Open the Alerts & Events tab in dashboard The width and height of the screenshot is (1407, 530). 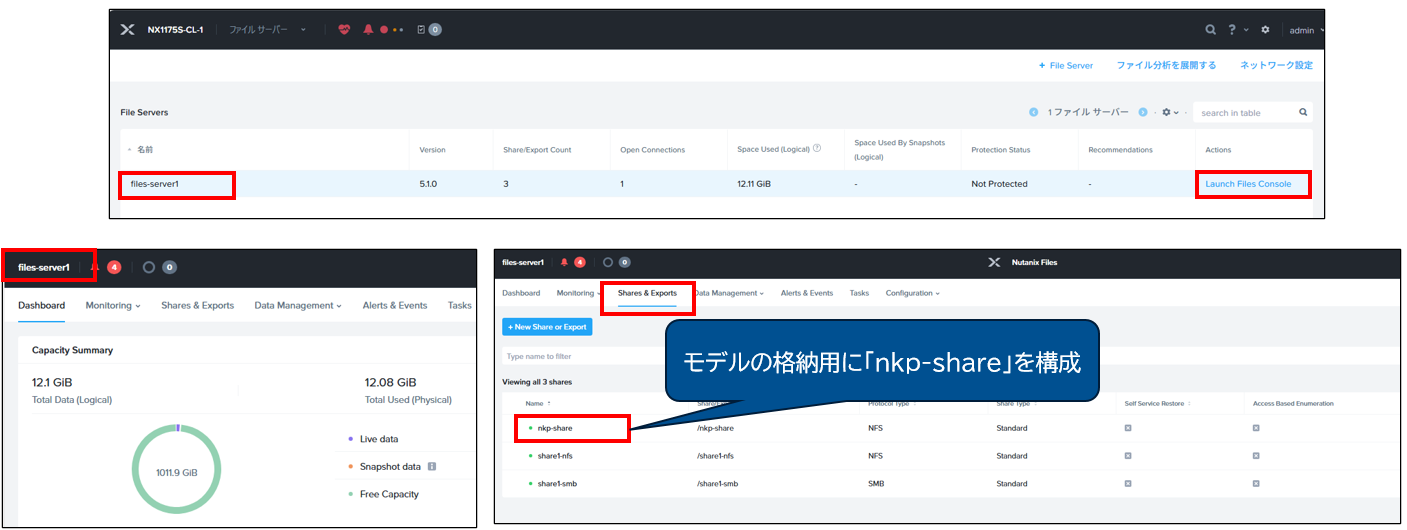(x=394, y=306)
